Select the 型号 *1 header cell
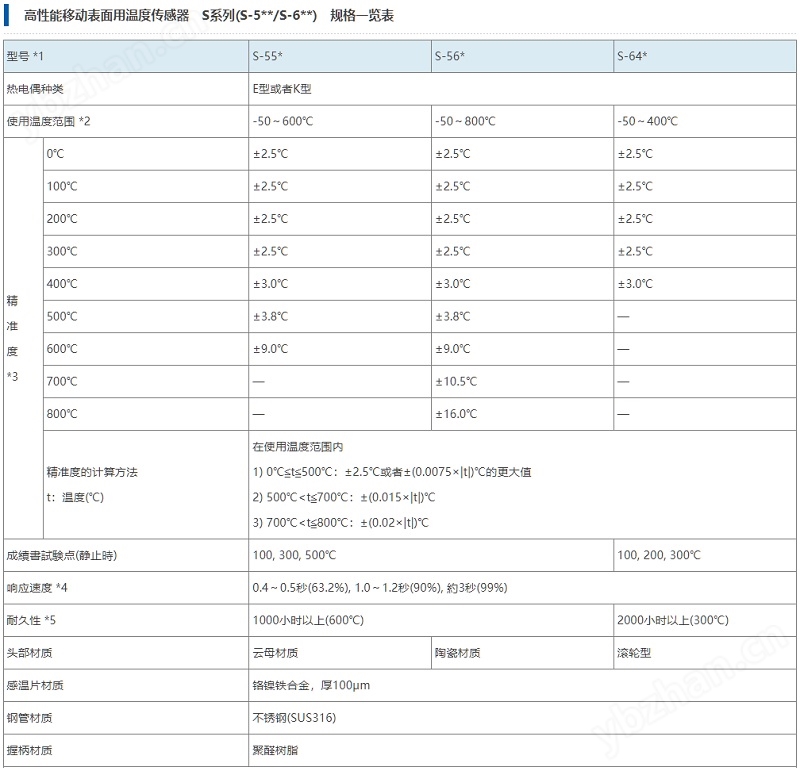Screen dimensions: 800x771 tap(126, 56)
